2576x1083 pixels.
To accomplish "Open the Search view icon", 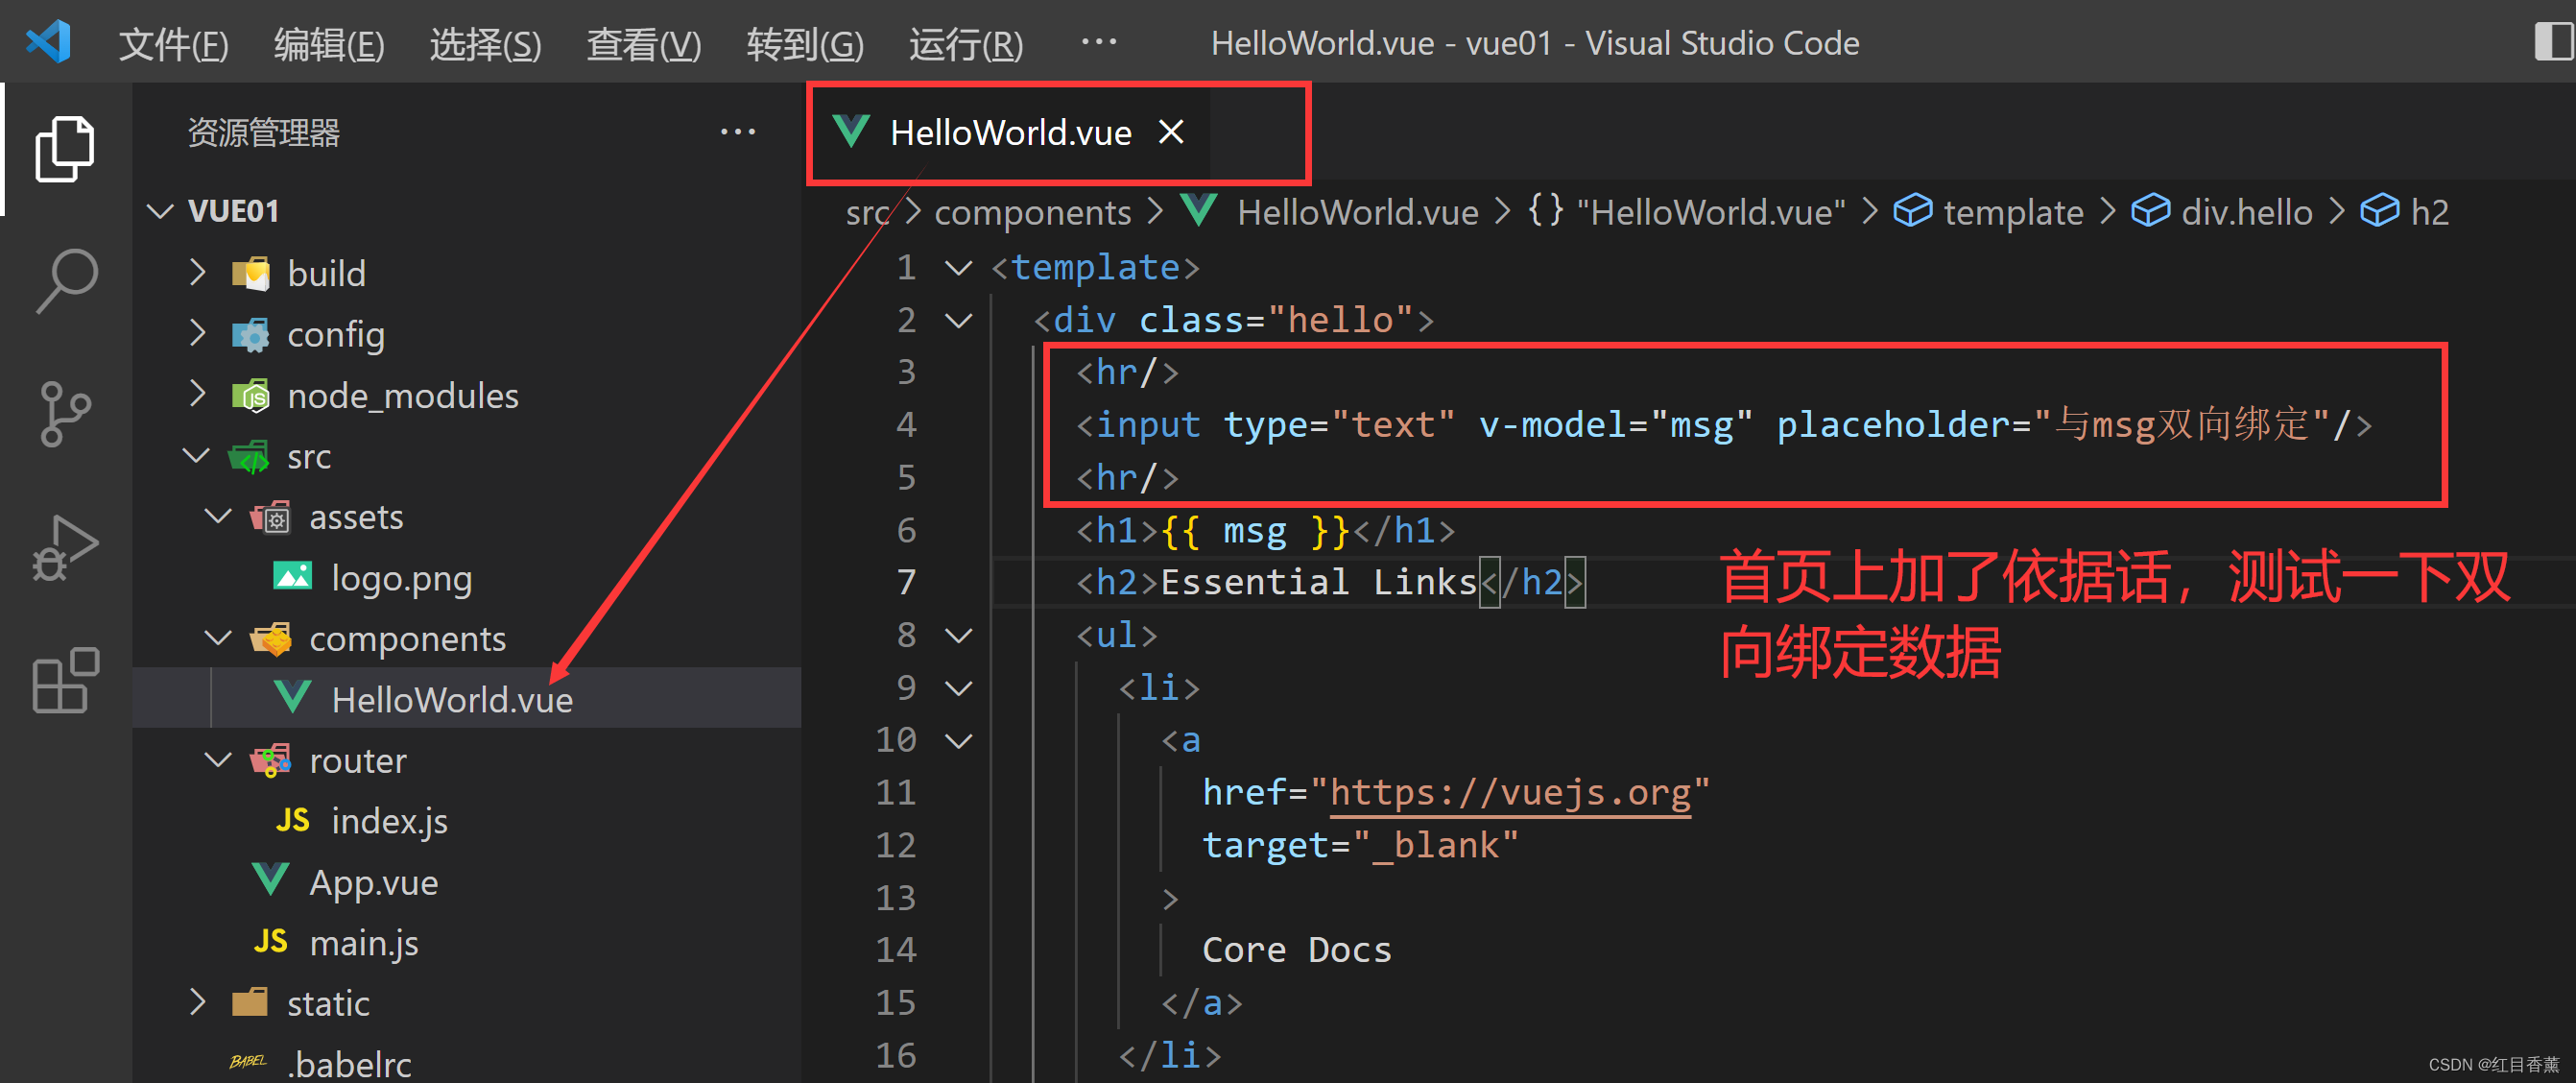I will [x=65, y=280].
